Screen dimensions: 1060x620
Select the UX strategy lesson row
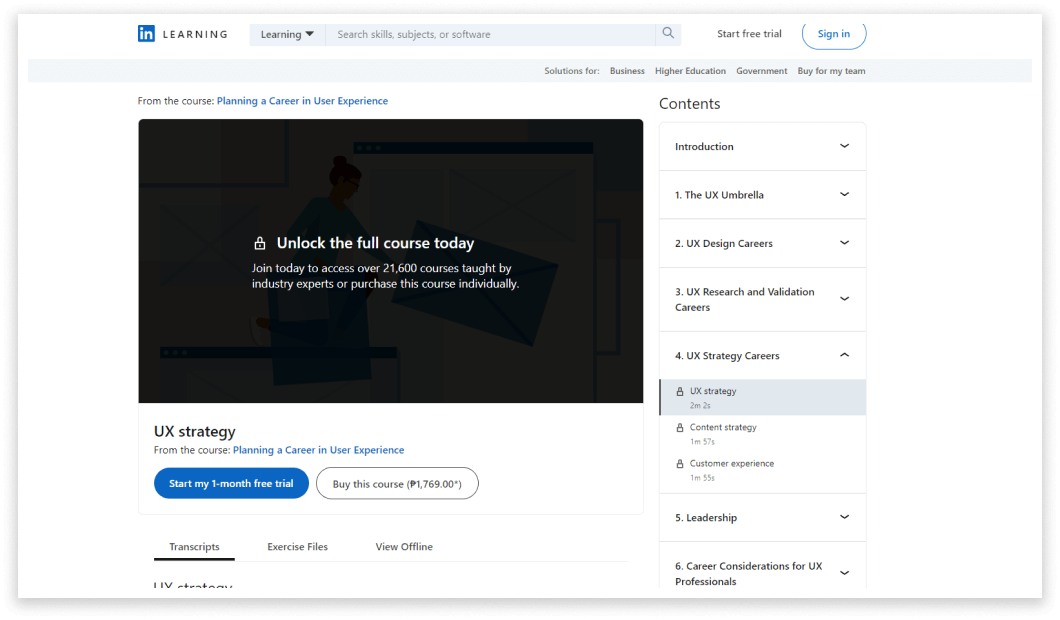tap(763, 398)
